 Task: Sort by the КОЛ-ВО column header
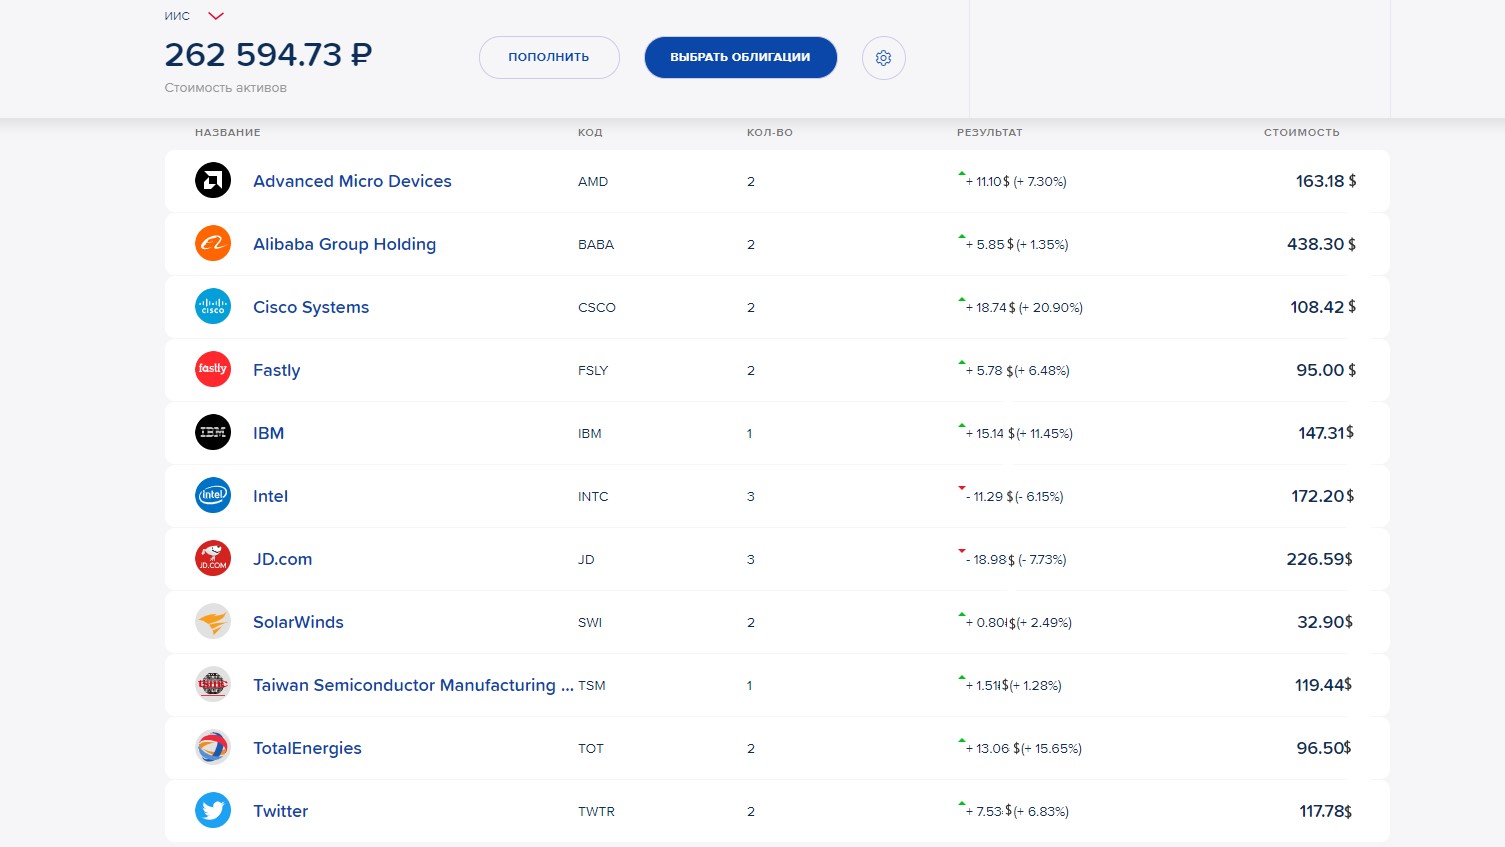tap(770, 132)
